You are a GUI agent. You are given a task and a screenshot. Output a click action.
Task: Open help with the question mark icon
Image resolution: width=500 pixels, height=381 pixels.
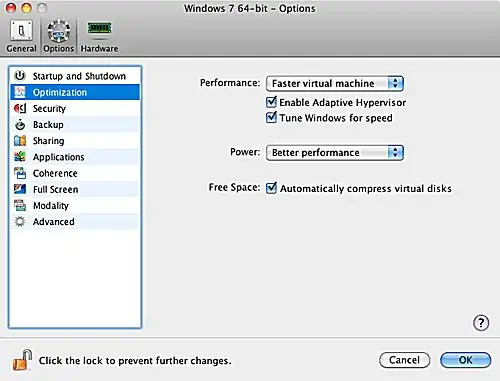(x=481, y=323)
